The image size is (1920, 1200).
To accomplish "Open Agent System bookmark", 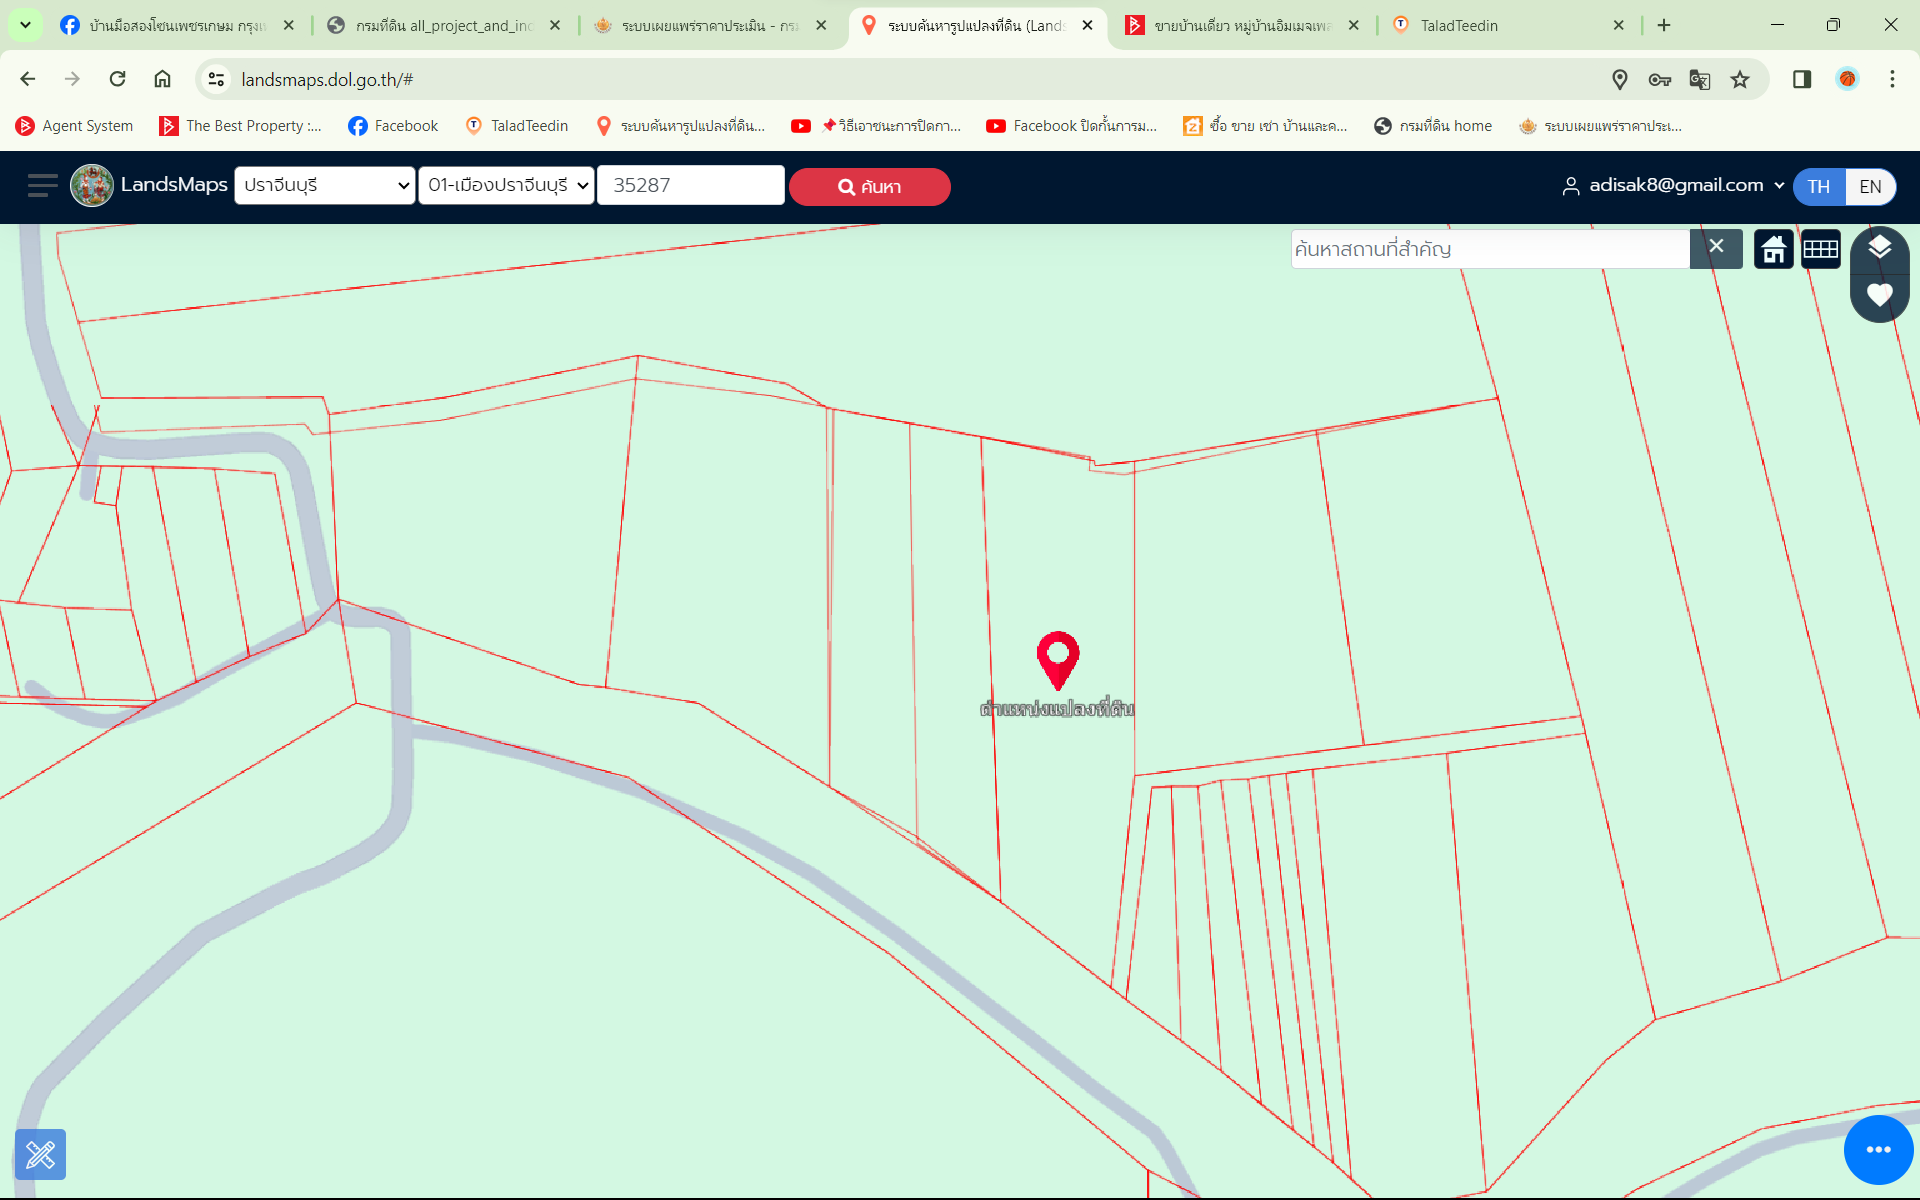I will point(75,126).
